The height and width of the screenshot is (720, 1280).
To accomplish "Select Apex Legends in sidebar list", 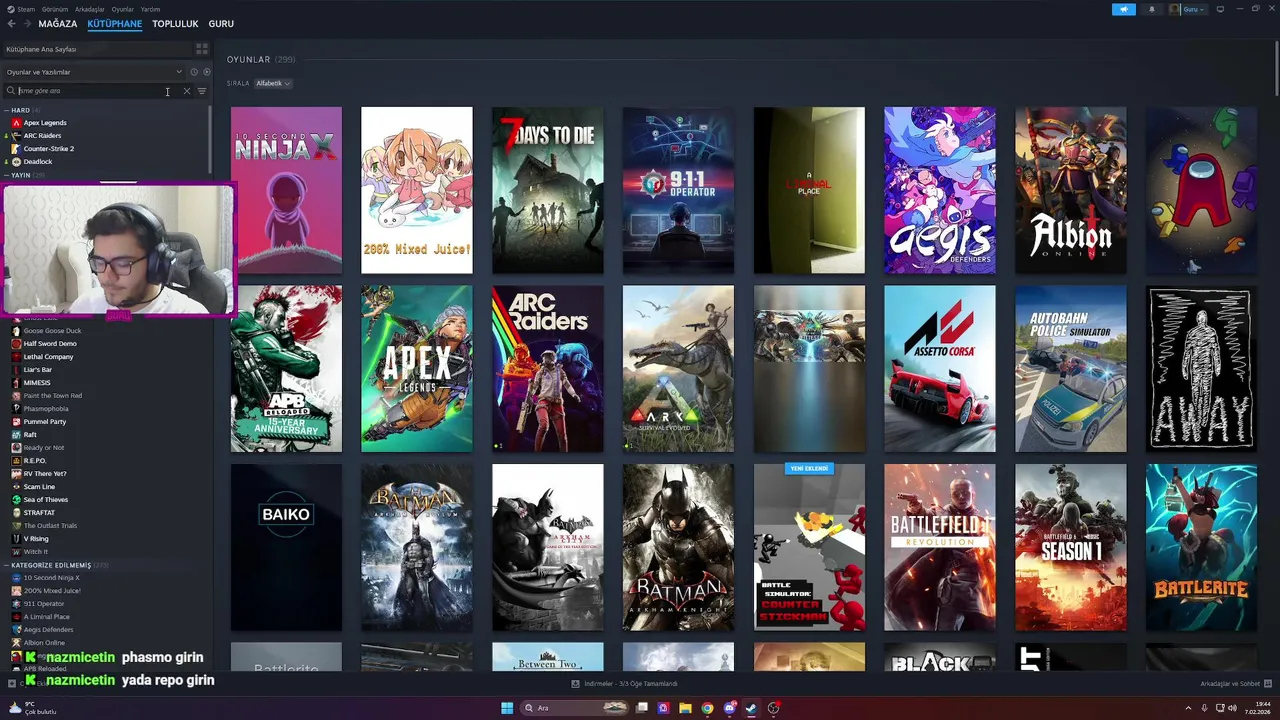I will (45, 123).
